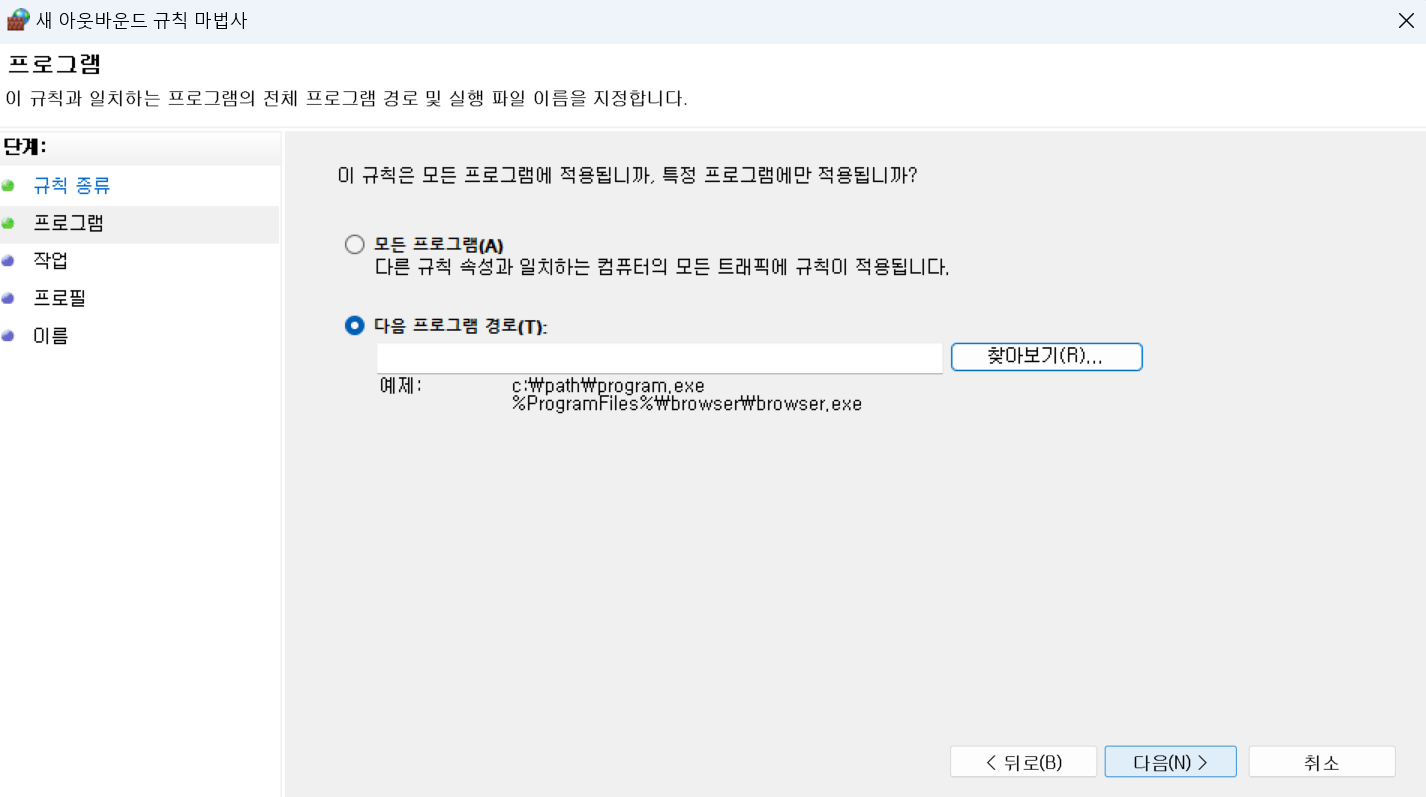
Task: Click the 예제: label
Action: coord(400,386)
